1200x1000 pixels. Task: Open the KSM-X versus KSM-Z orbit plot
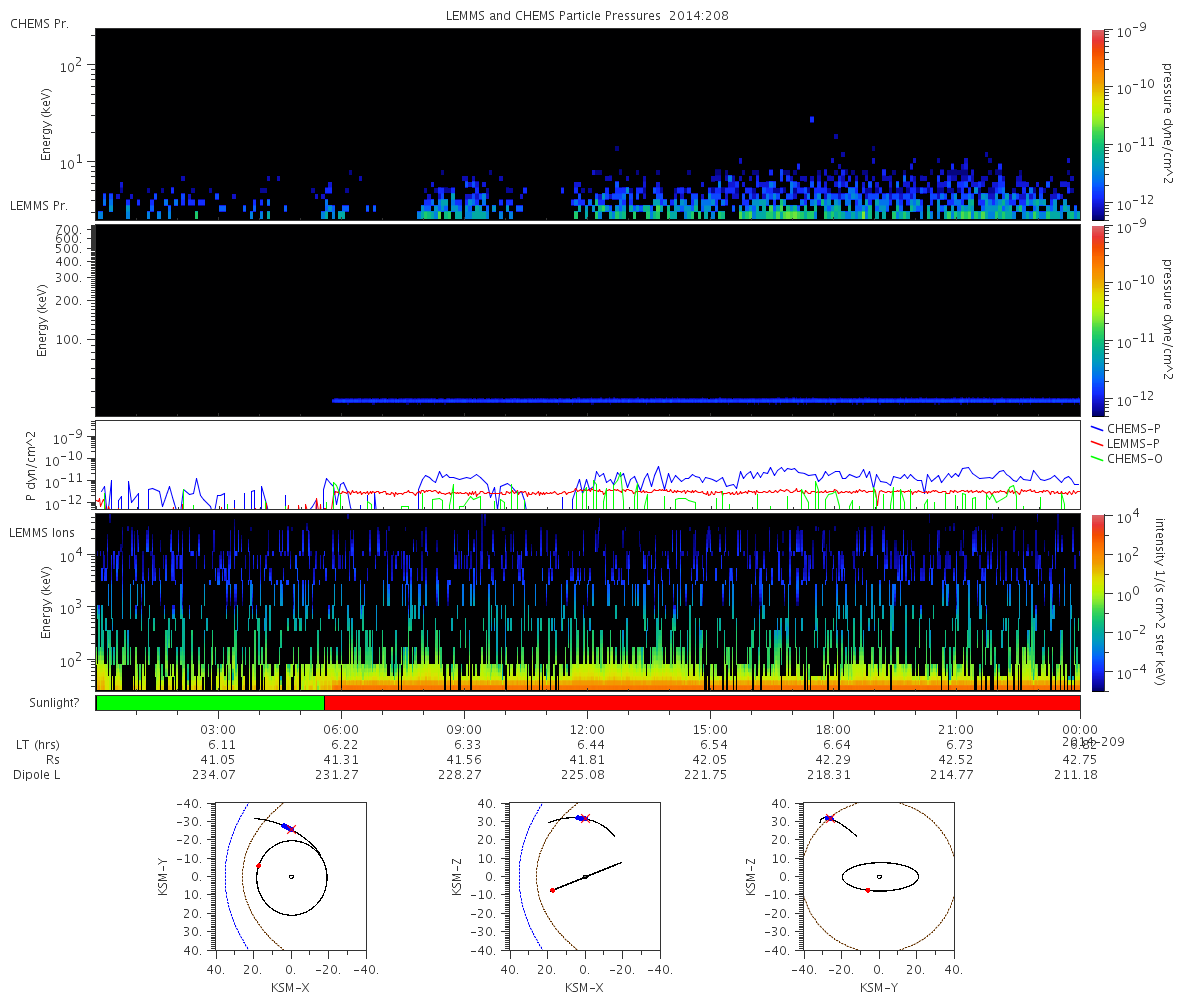(585, 876)
